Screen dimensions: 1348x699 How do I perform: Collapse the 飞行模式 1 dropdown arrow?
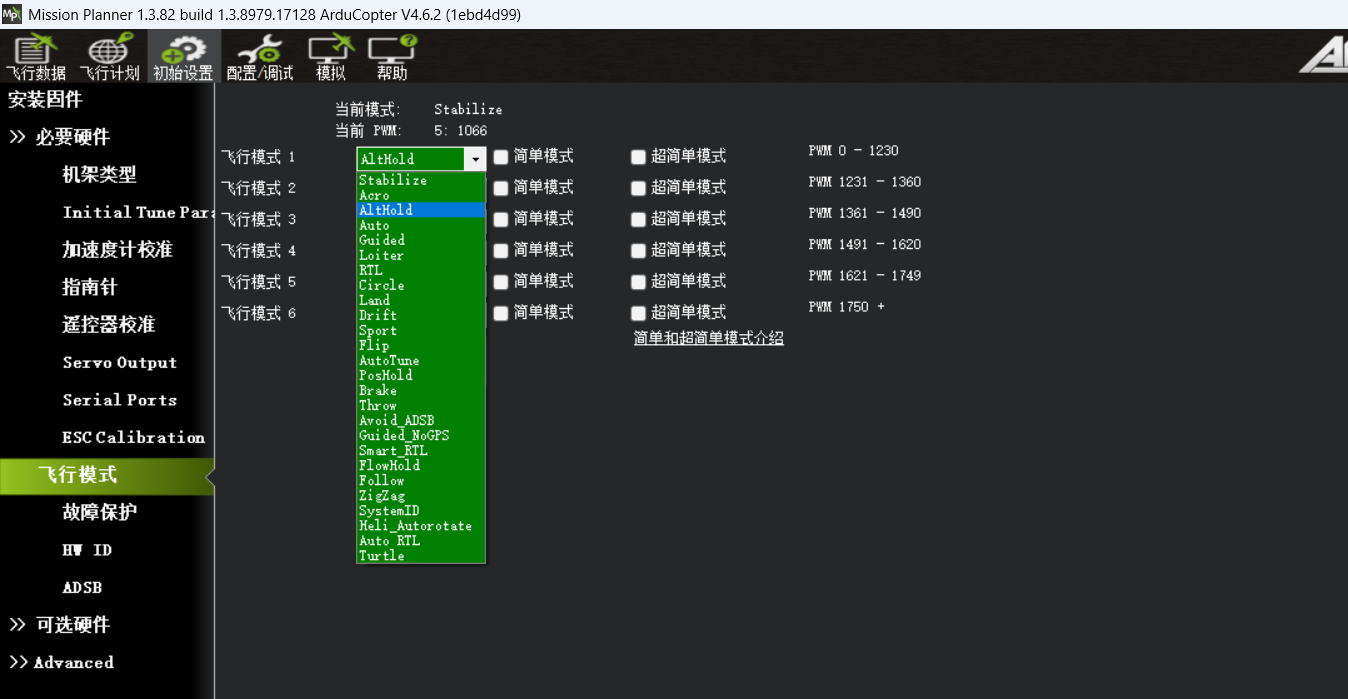coord(475,159)
